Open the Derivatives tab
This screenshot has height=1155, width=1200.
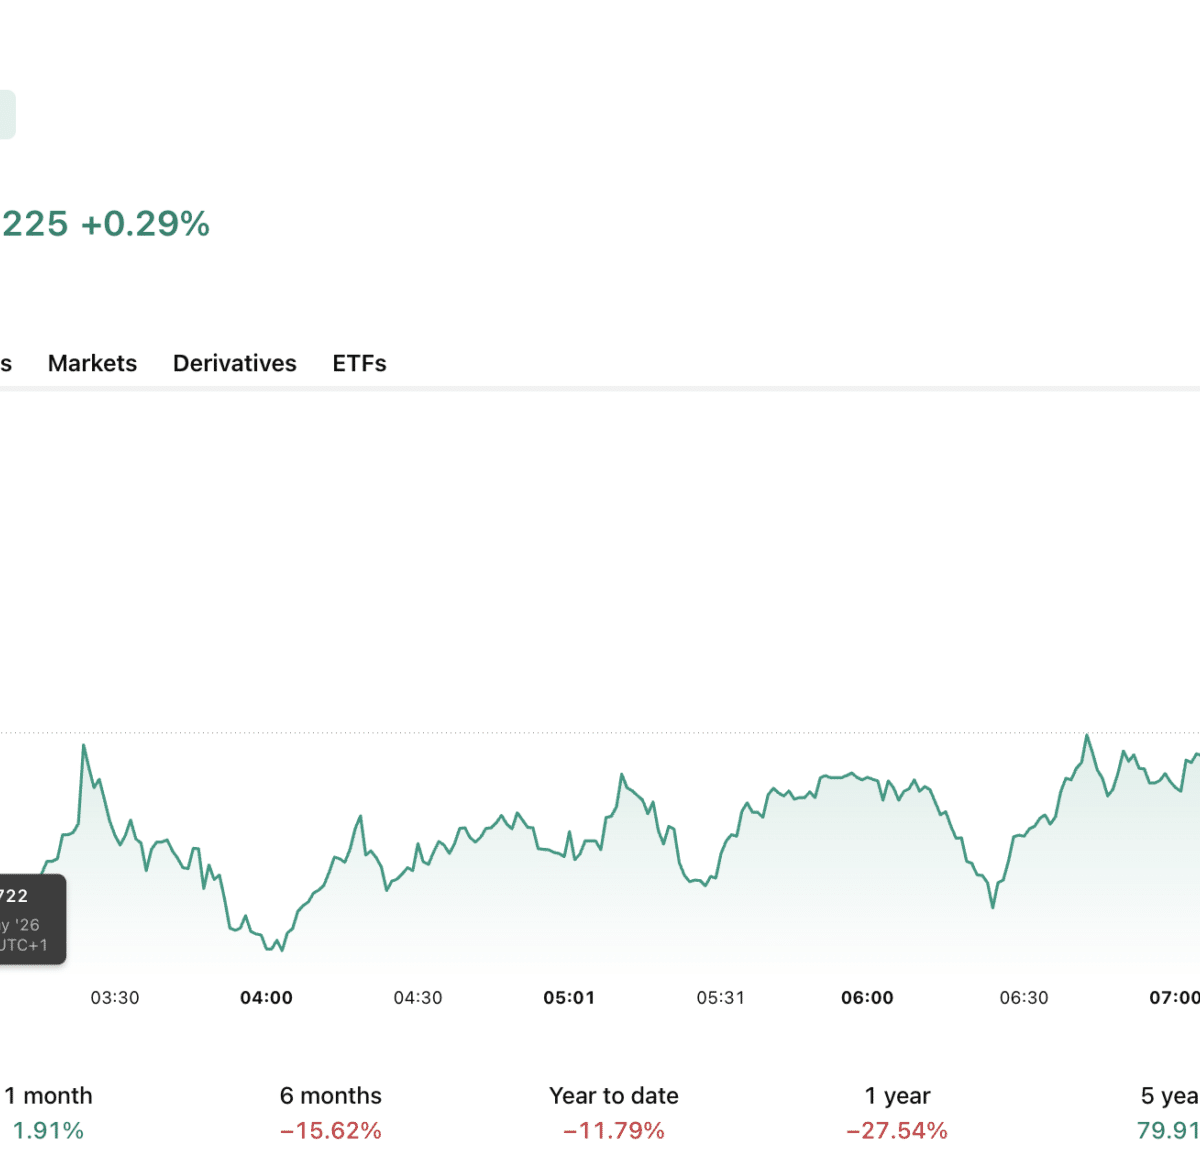(235, 363)
